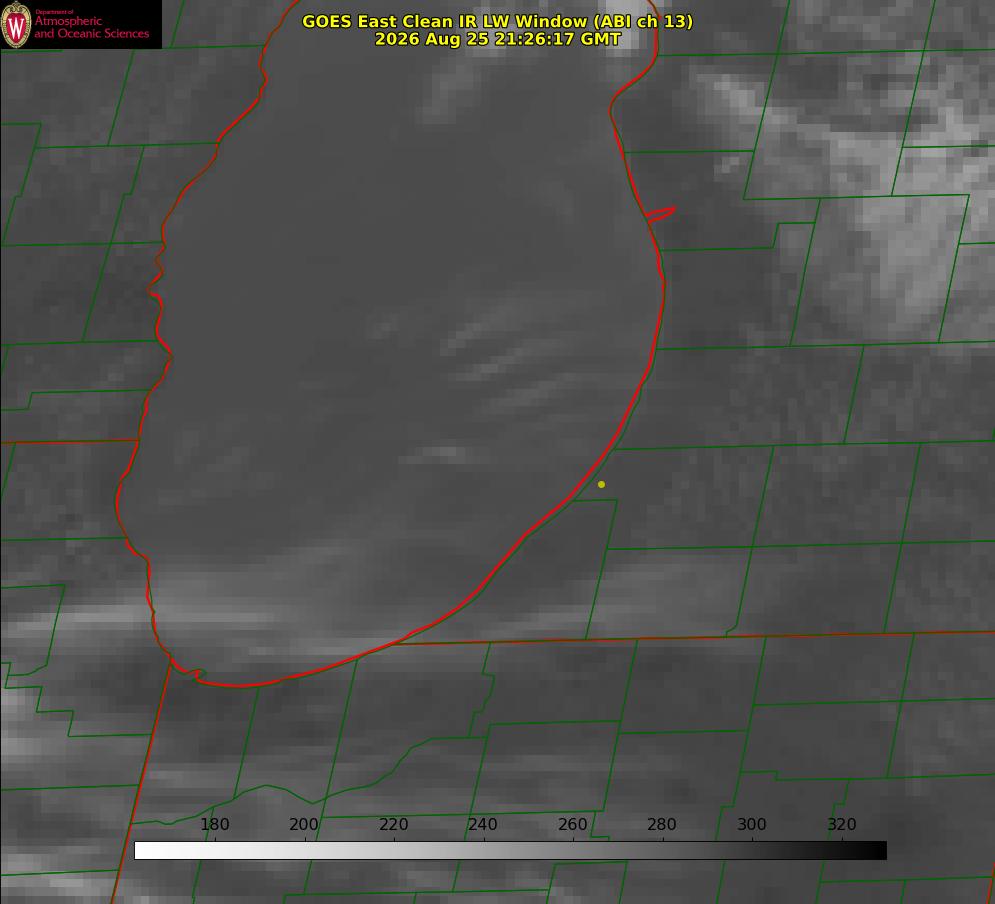Select the 220 temperature label
Image resolution: width=995 pixels, height=904 pixels.
point(393,824)
